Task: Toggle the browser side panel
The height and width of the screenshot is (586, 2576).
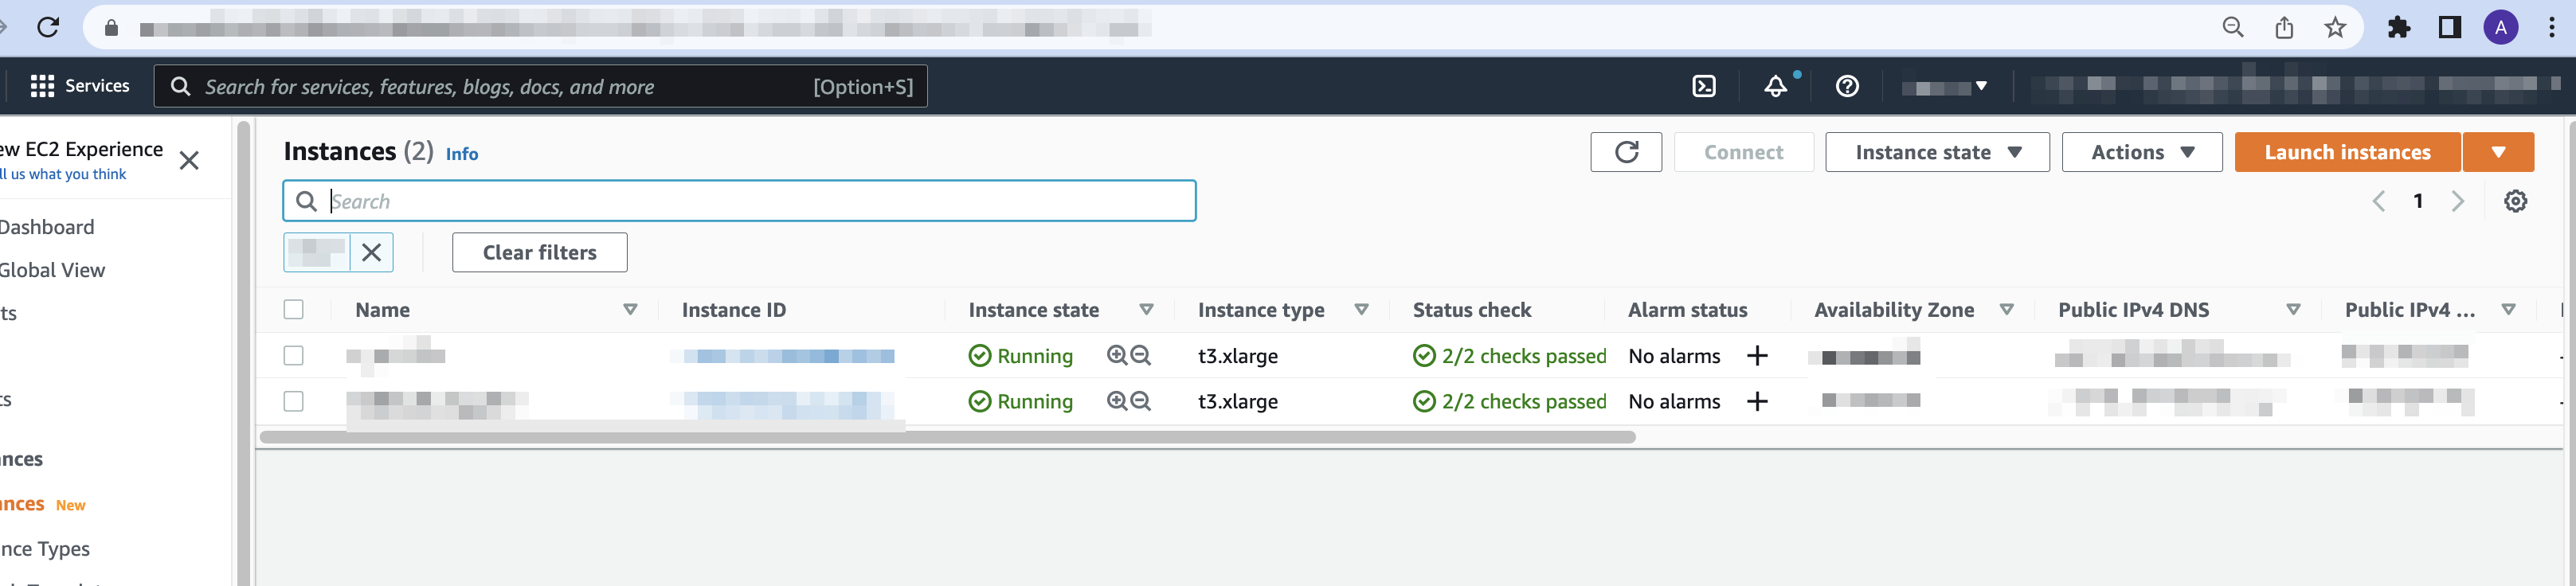Action: pos(2450,27)
